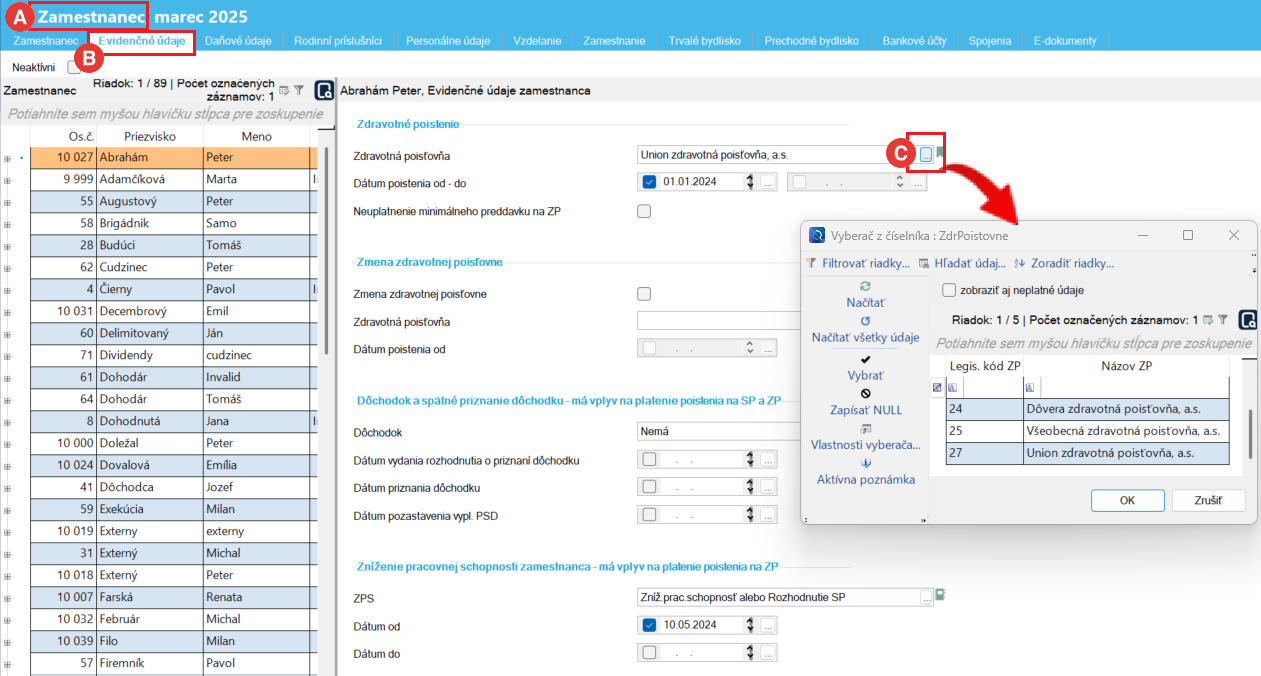Open the Bankové účty tab
This screenshot has height=676, width=1261.
pyautogui.click(x=913, y=41)
